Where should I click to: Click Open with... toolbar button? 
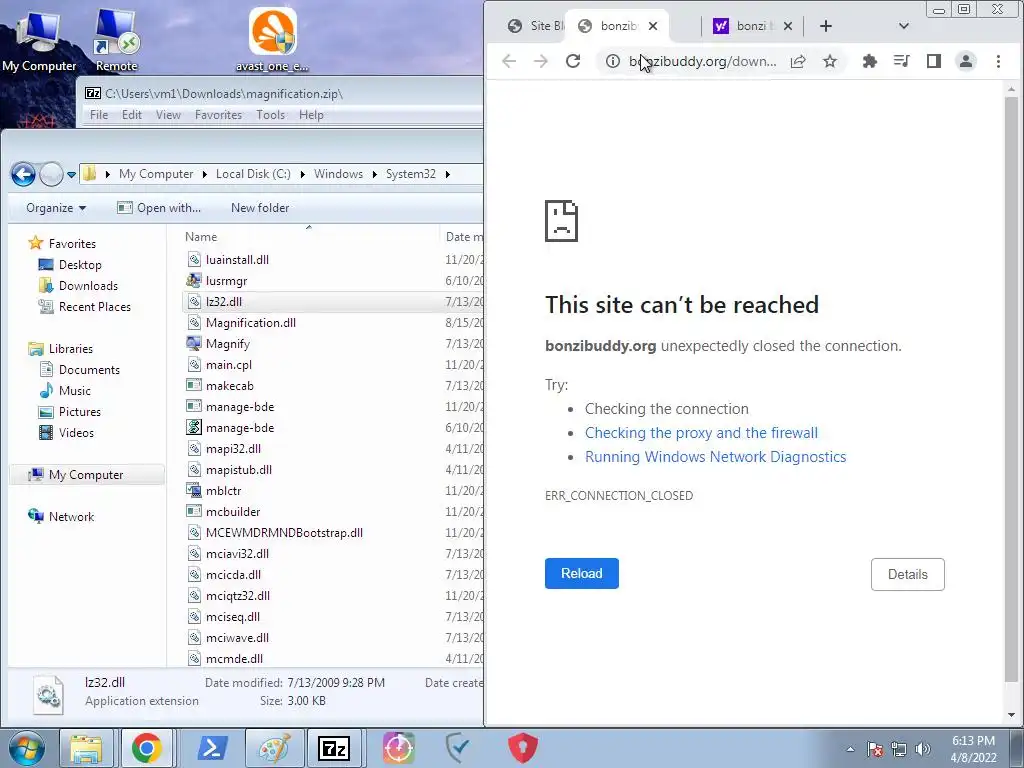[159, 208]
